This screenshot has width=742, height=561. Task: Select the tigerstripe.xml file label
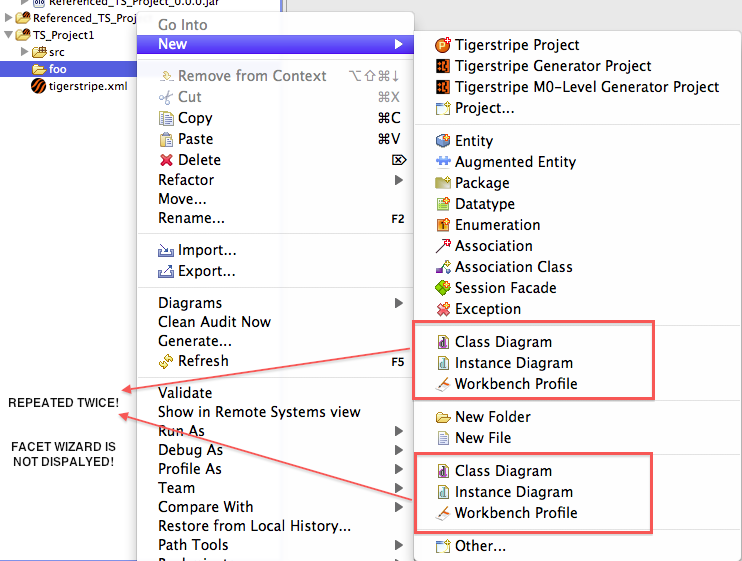[88, 86]
